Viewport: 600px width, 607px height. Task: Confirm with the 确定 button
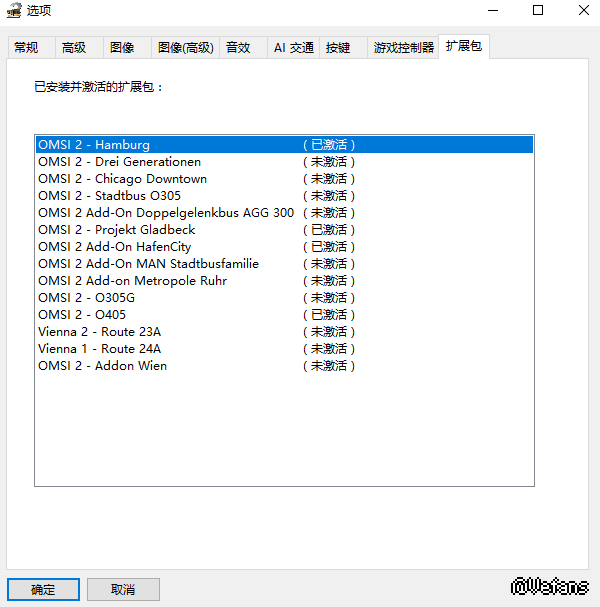click(43, 589)
